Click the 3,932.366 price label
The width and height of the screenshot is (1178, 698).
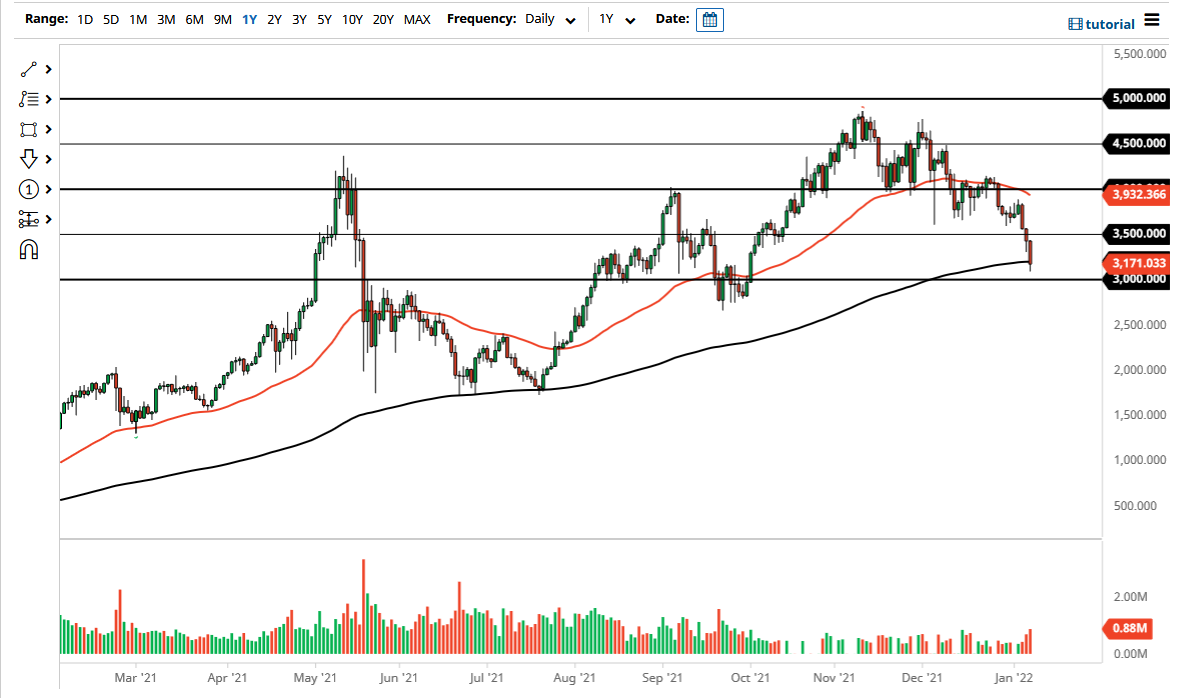tap(1138, 195)
